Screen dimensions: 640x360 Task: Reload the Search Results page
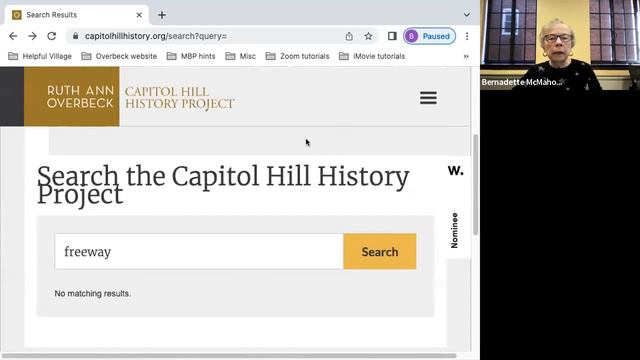click(x=51, y=36)
